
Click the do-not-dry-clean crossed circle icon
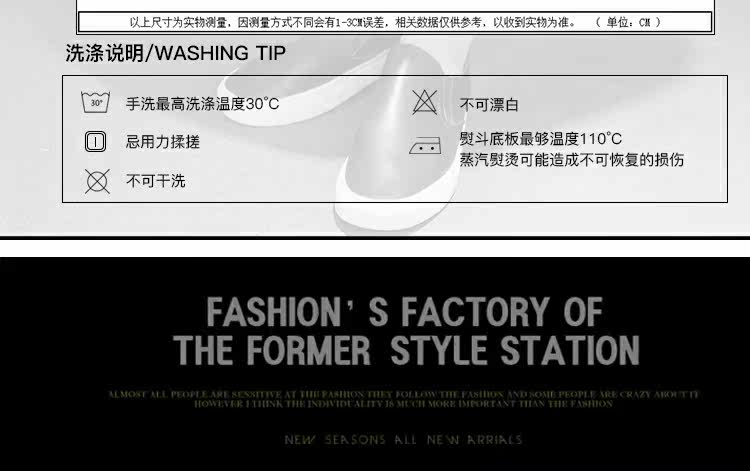[x=97, y=181]
